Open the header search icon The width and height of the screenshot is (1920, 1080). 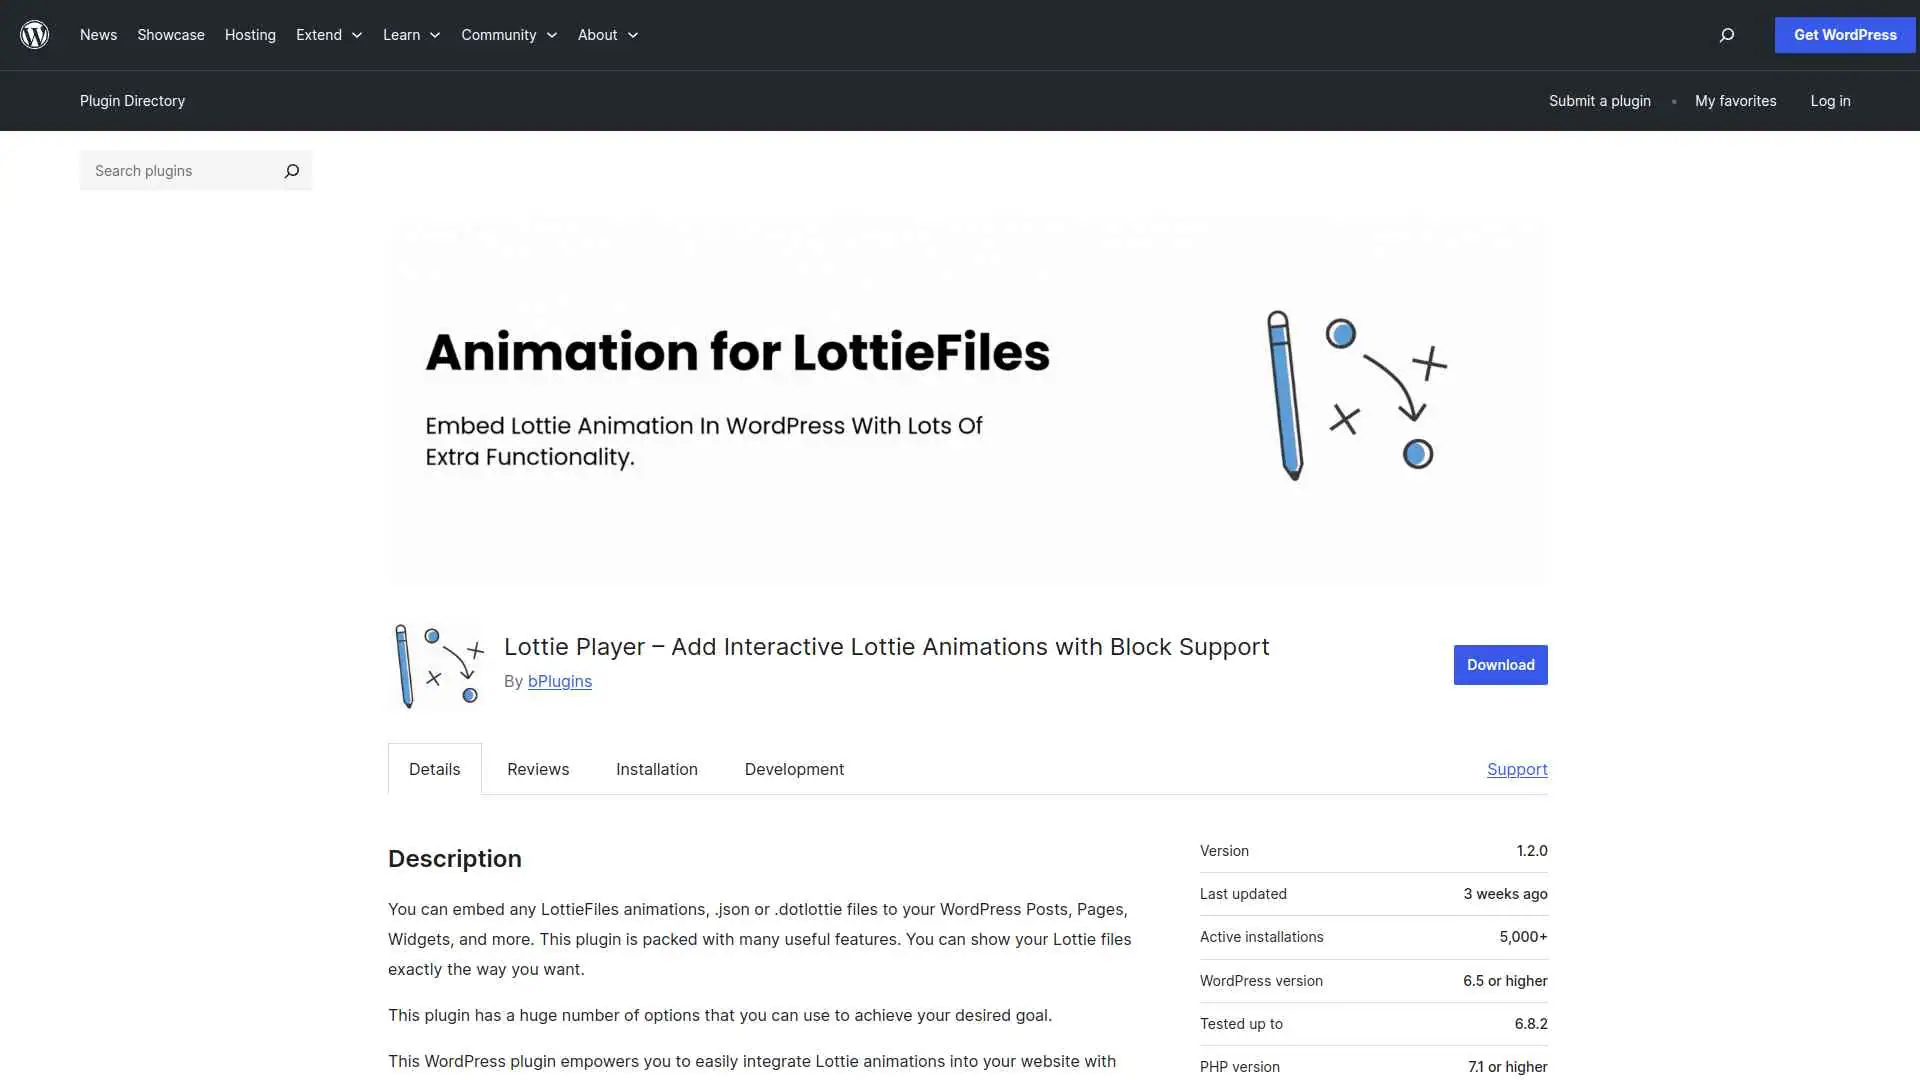[1726, 35]
